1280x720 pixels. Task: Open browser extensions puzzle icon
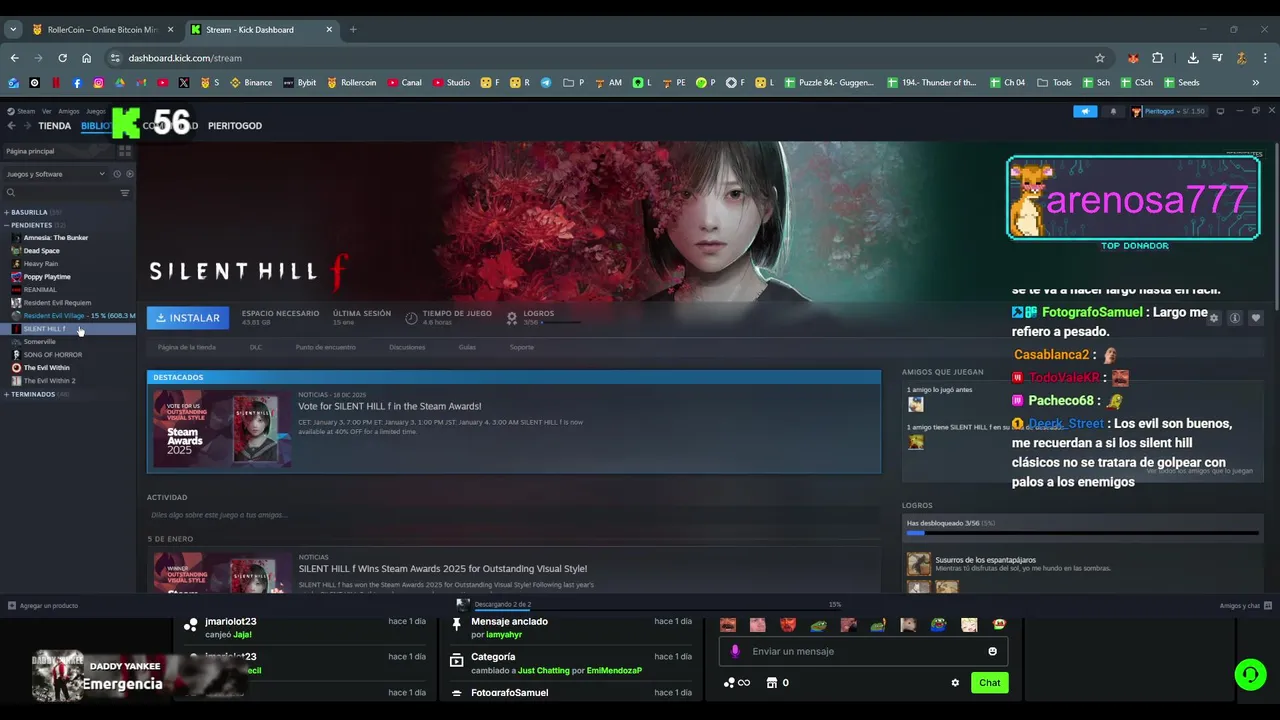(x=1158, y=58)
